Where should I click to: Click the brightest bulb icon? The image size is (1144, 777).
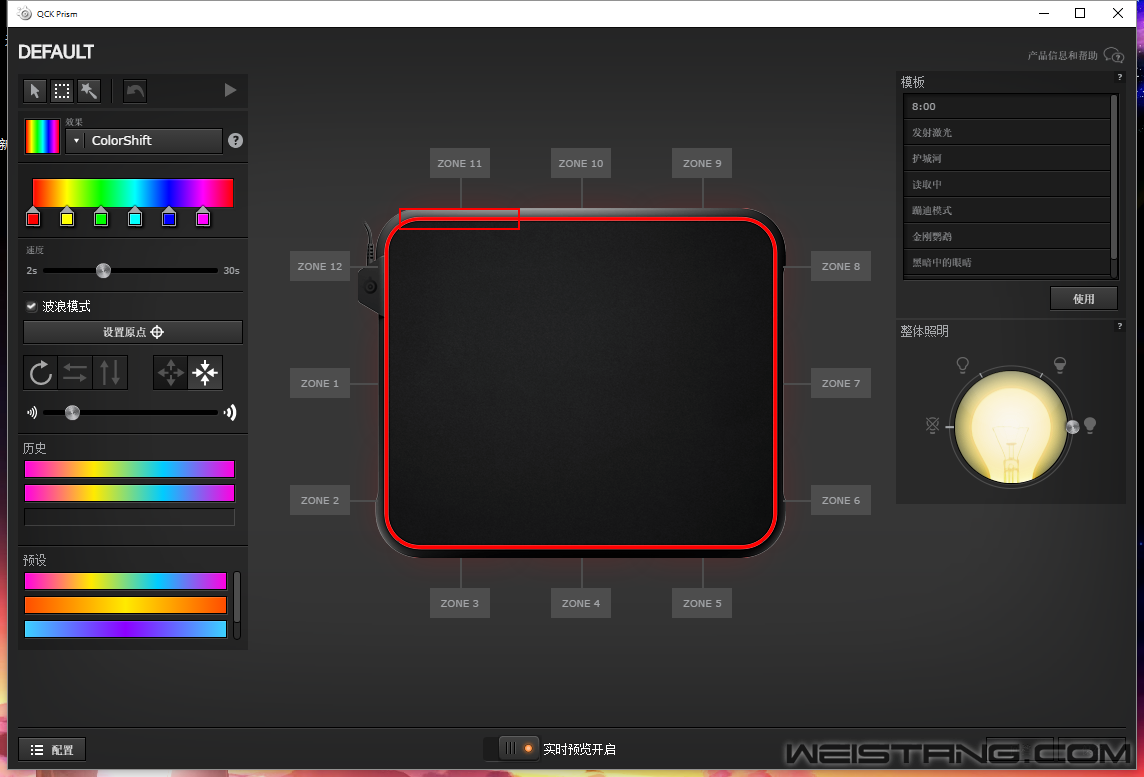pyautogui.click(x=1090, y=425)
